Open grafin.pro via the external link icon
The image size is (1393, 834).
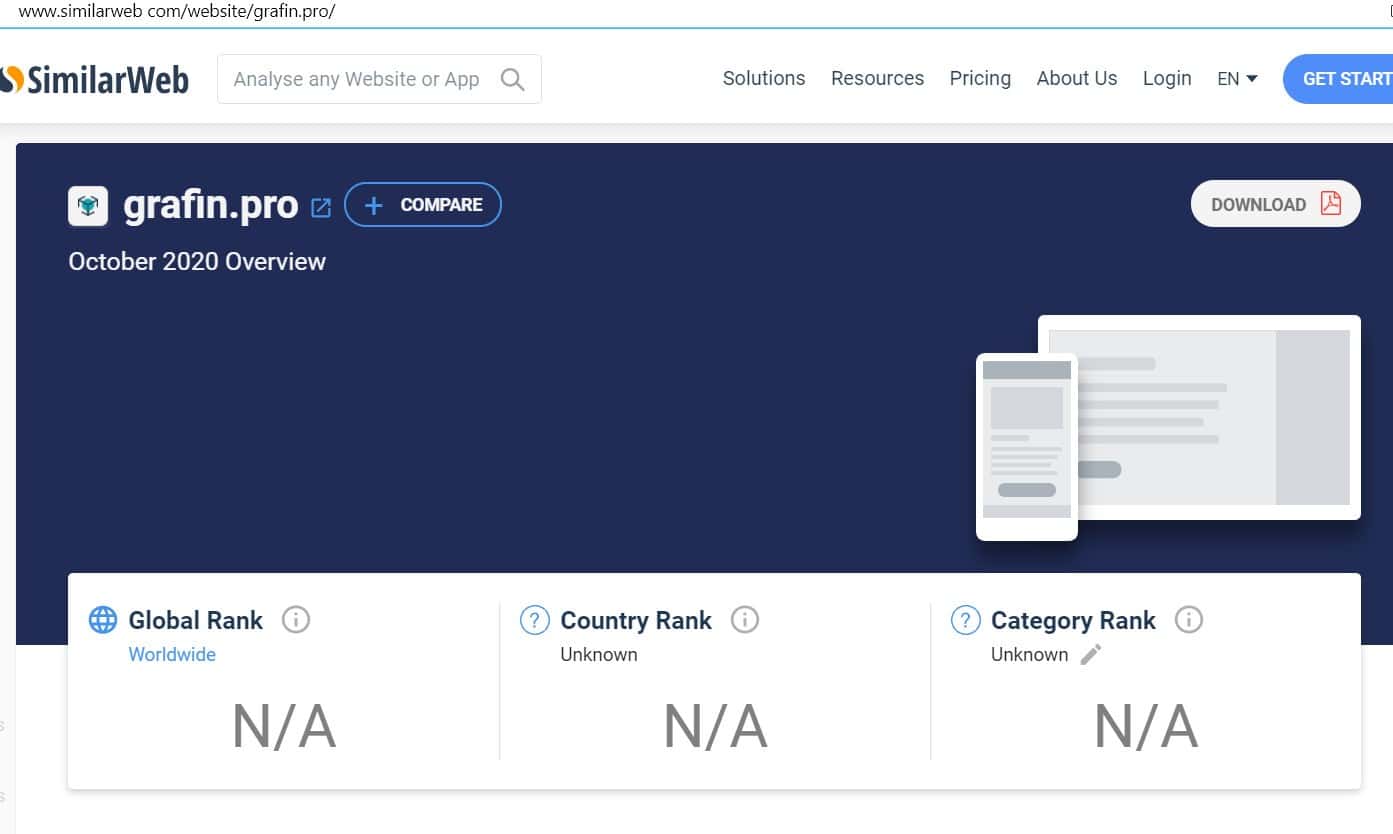pyautogui.click(x=321, y=207)
